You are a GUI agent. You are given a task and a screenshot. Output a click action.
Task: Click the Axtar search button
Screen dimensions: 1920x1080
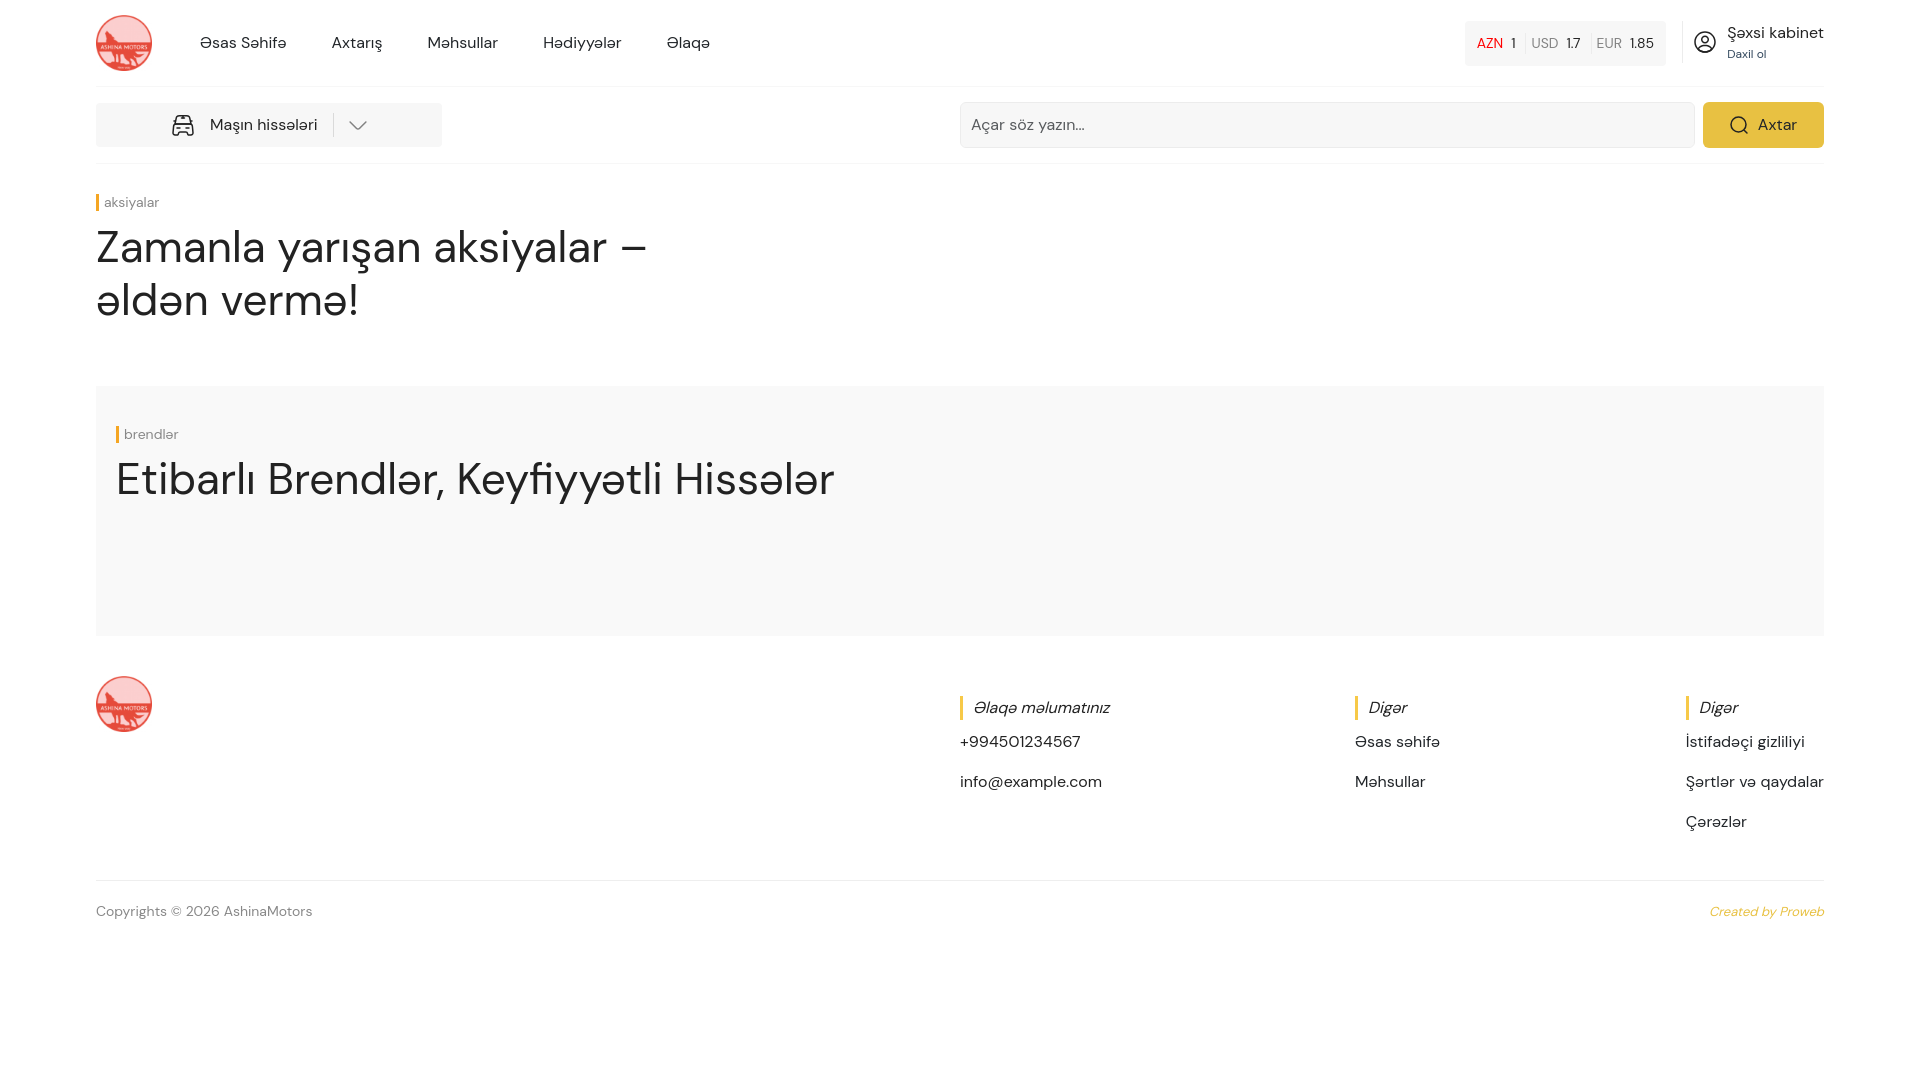click(x=1763, y=125)
